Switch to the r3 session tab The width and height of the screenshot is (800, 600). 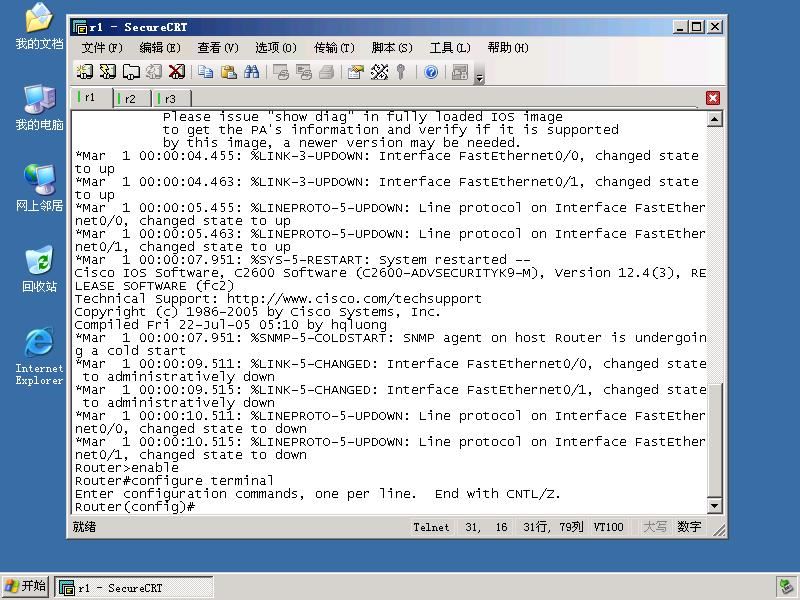(172, 98)
